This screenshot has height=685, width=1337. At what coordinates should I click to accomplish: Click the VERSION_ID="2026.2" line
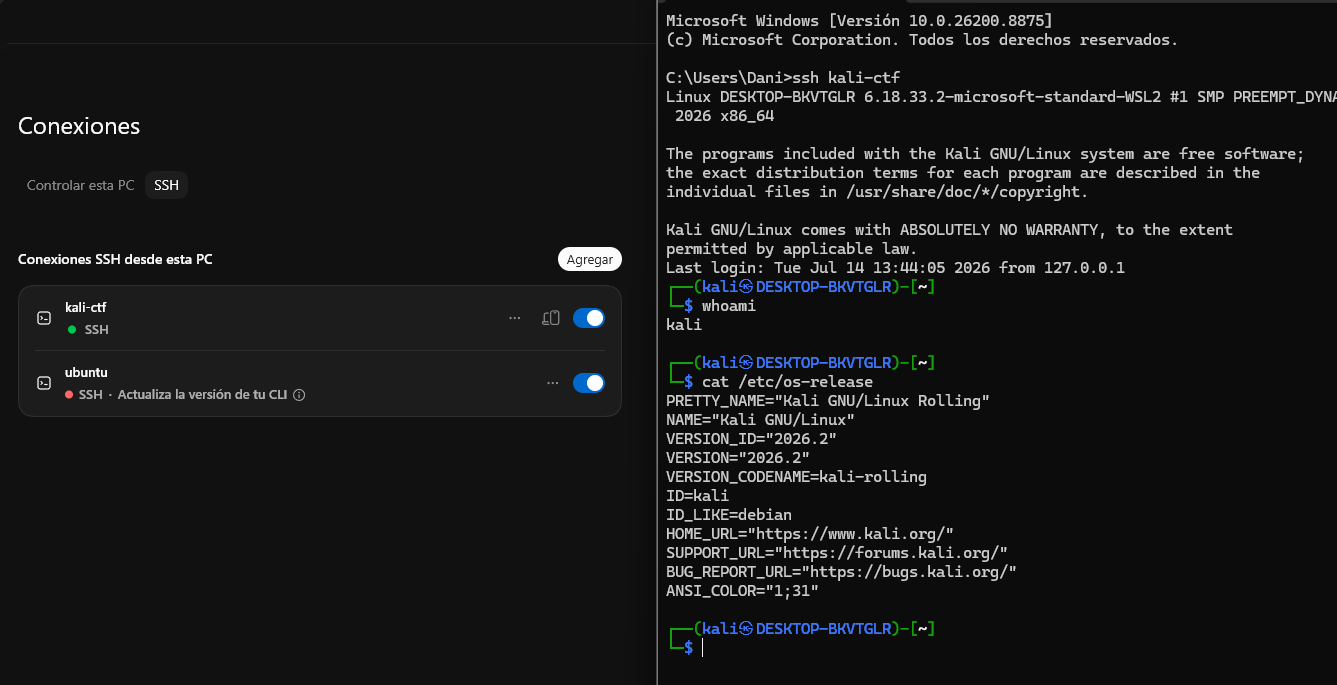[751, 439]
